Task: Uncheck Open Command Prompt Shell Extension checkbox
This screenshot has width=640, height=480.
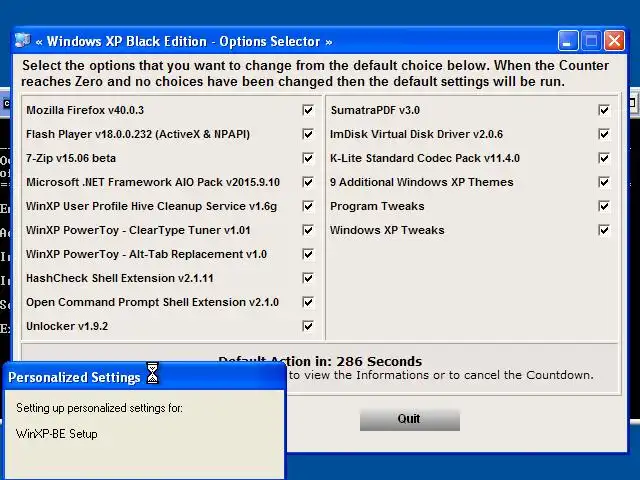Action: pyautogui.click(x=308, y=302)
